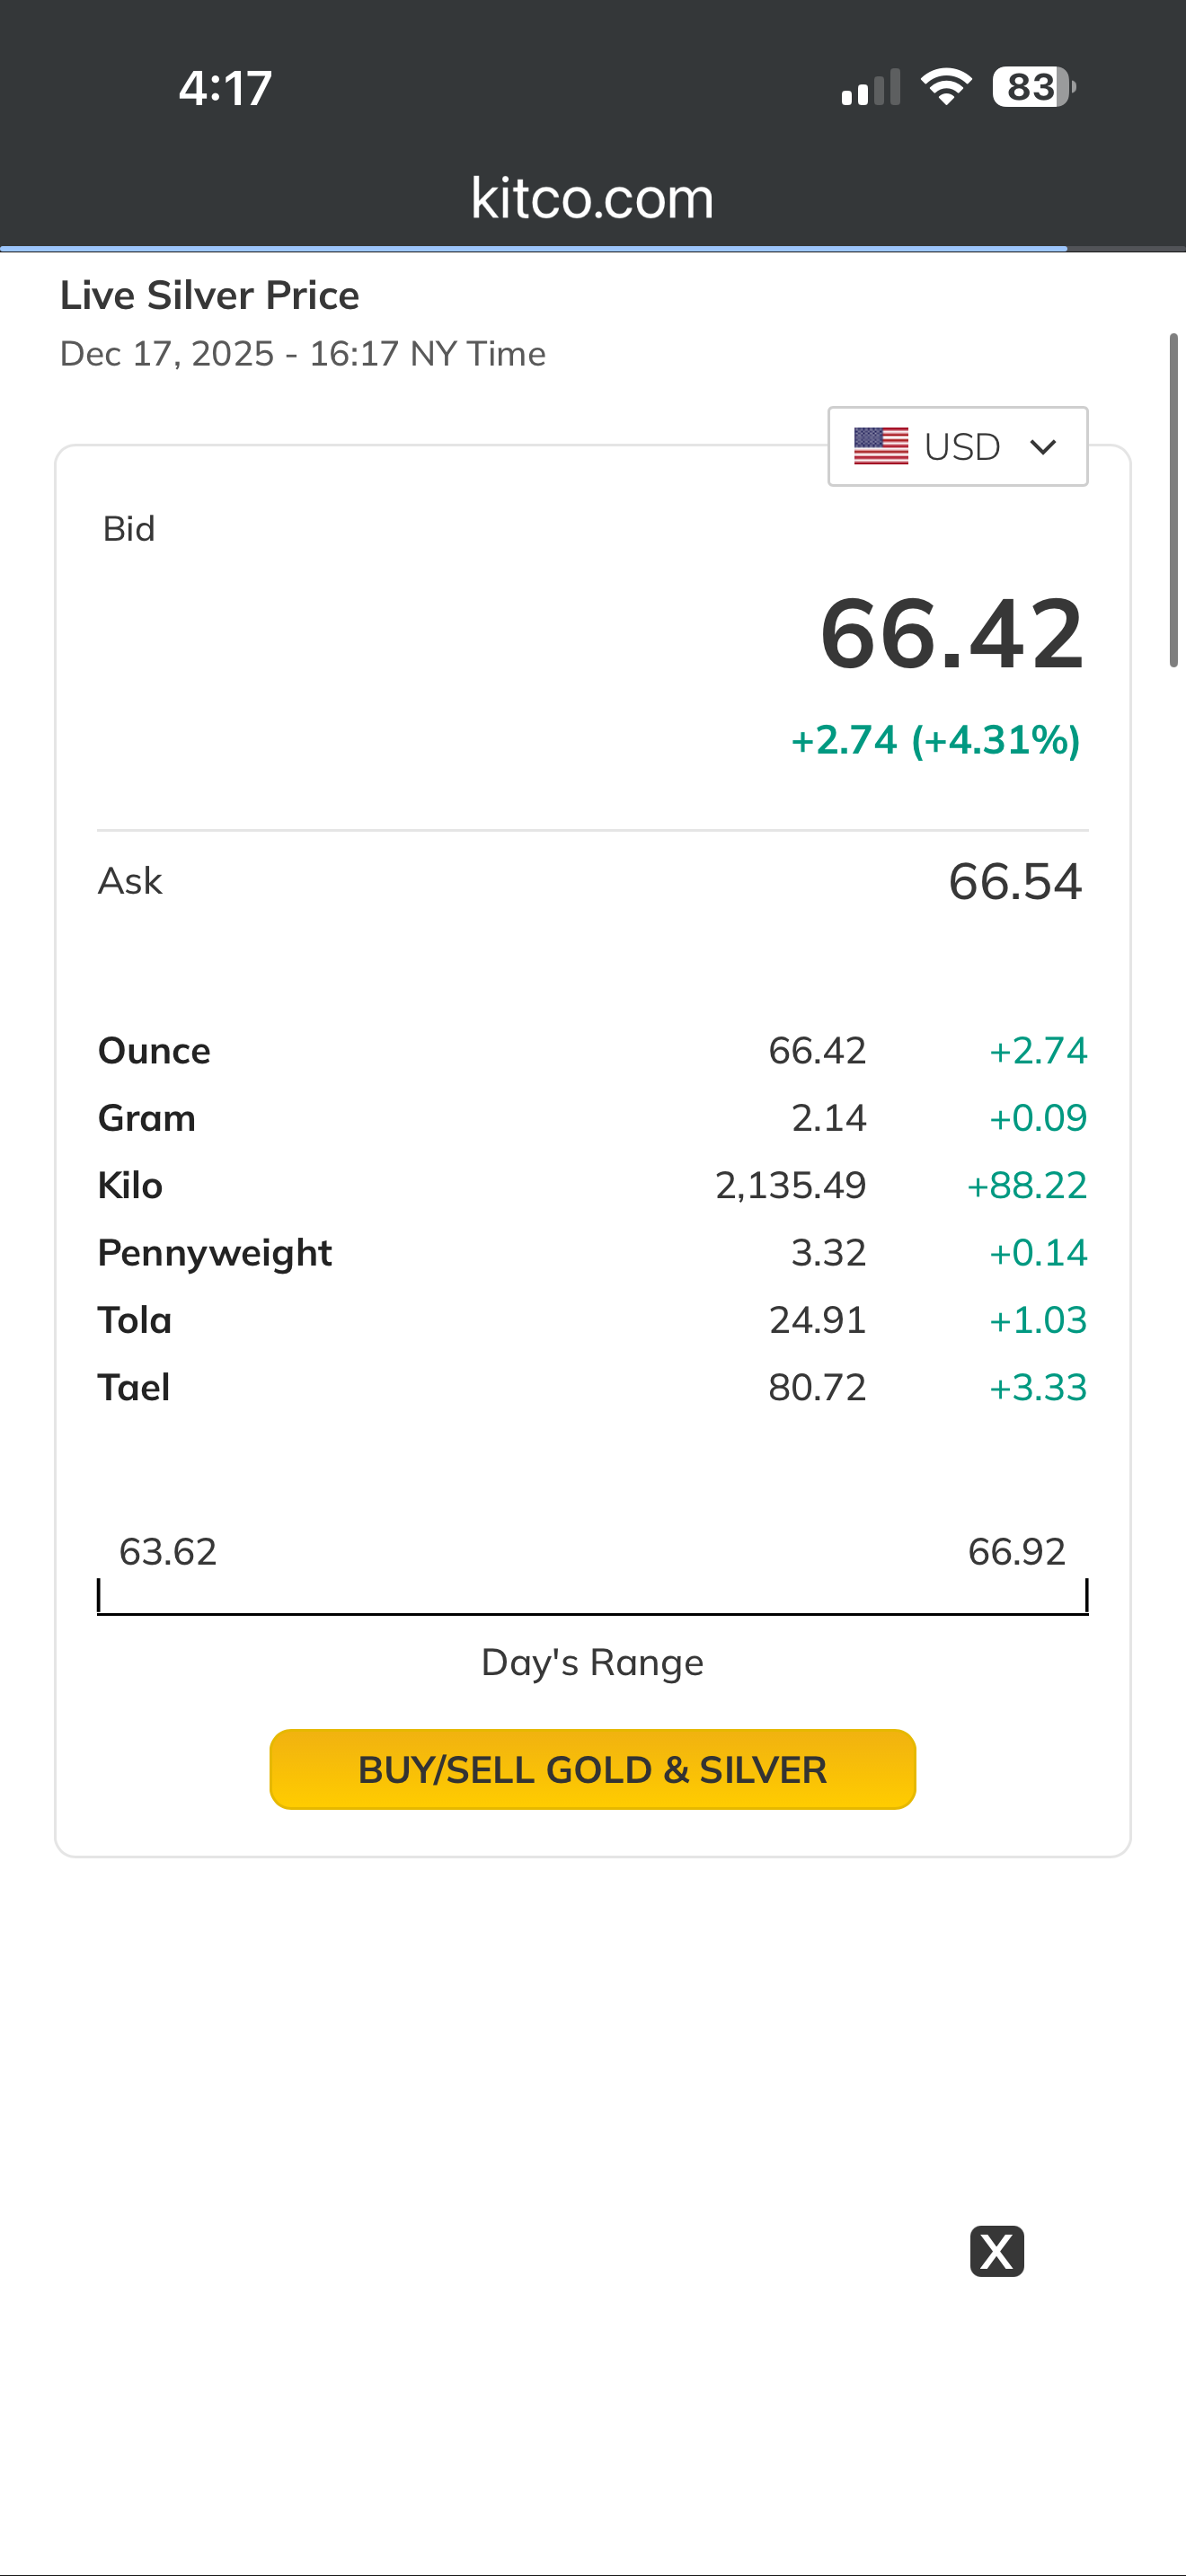Screen dimensions: 1186x2576
Task: Tap the Live Silver Price heading
Action: [x=210, y=295]
